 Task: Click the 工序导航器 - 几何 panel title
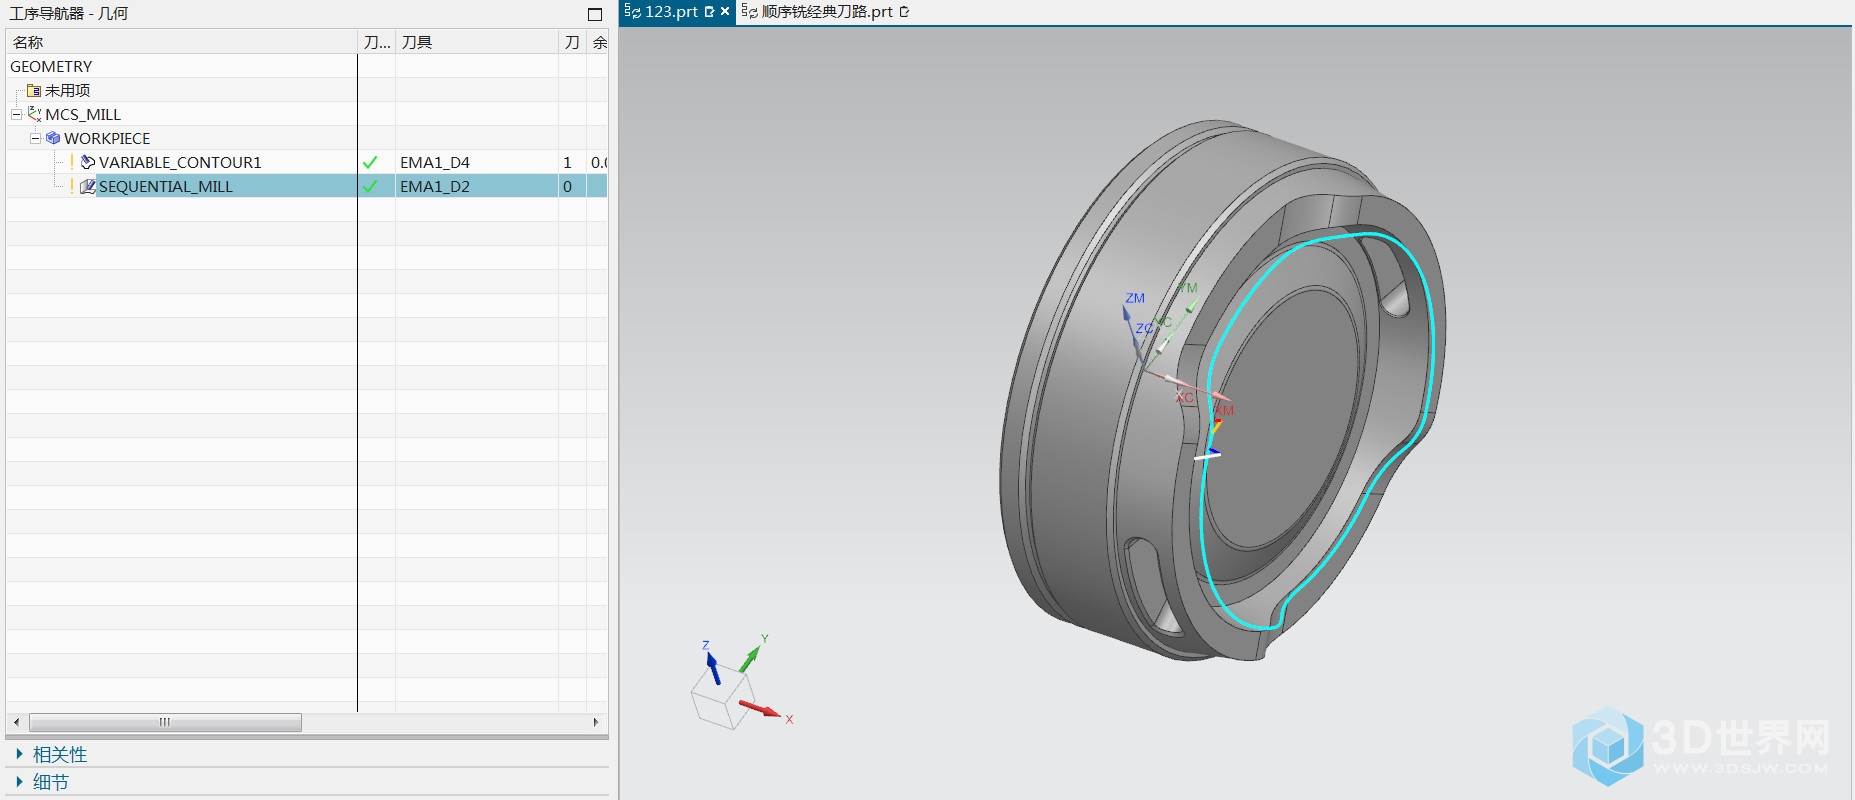69,14
